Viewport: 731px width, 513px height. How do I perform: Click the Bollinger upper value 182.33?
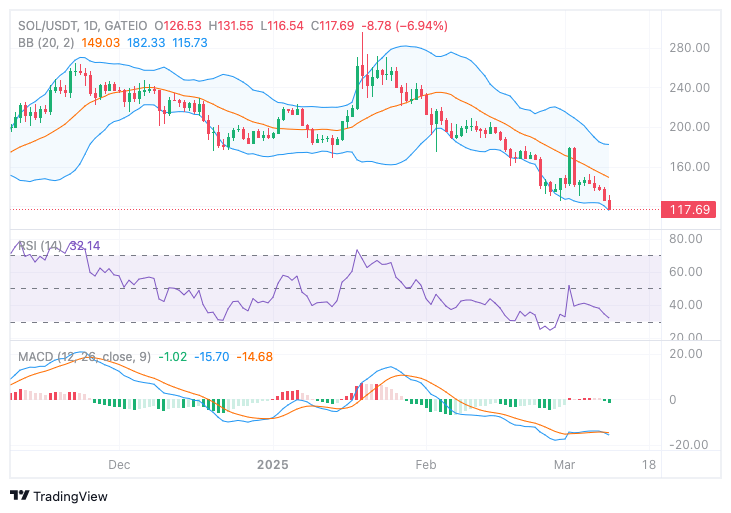146,43
